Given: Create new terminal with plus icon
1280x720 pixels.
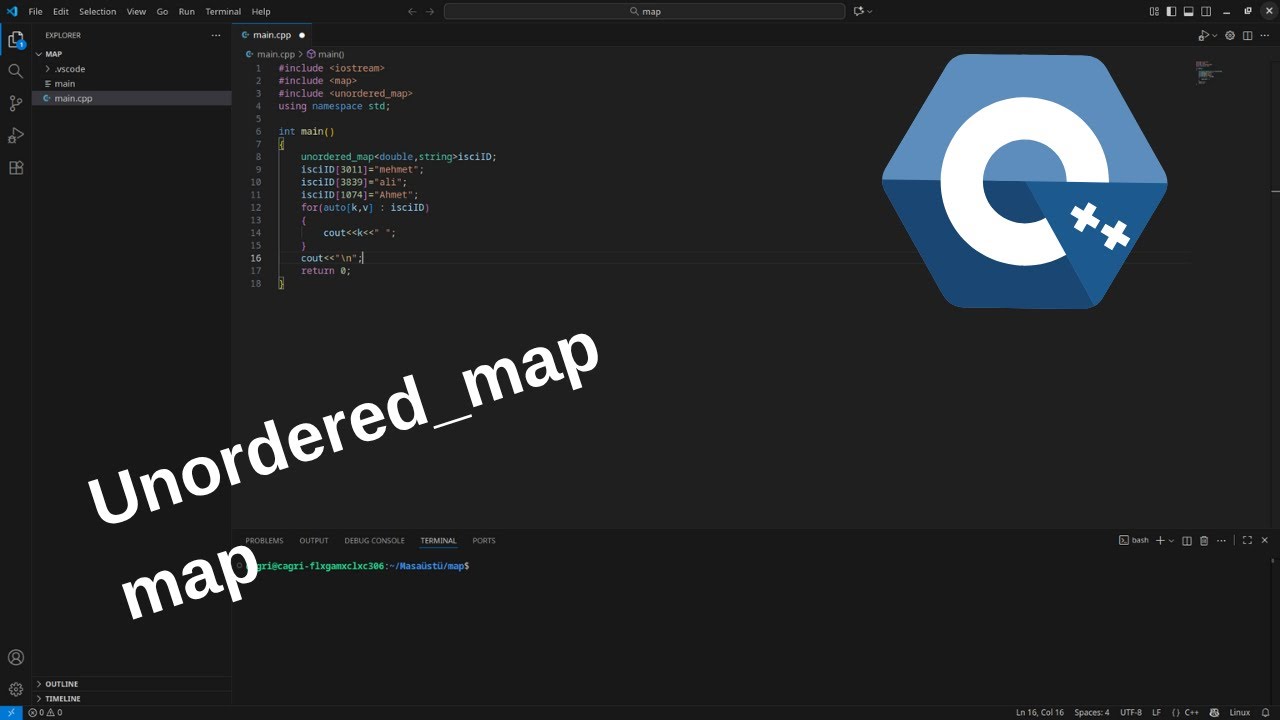Looking at the screenshot, I should tap(1160, 540).
